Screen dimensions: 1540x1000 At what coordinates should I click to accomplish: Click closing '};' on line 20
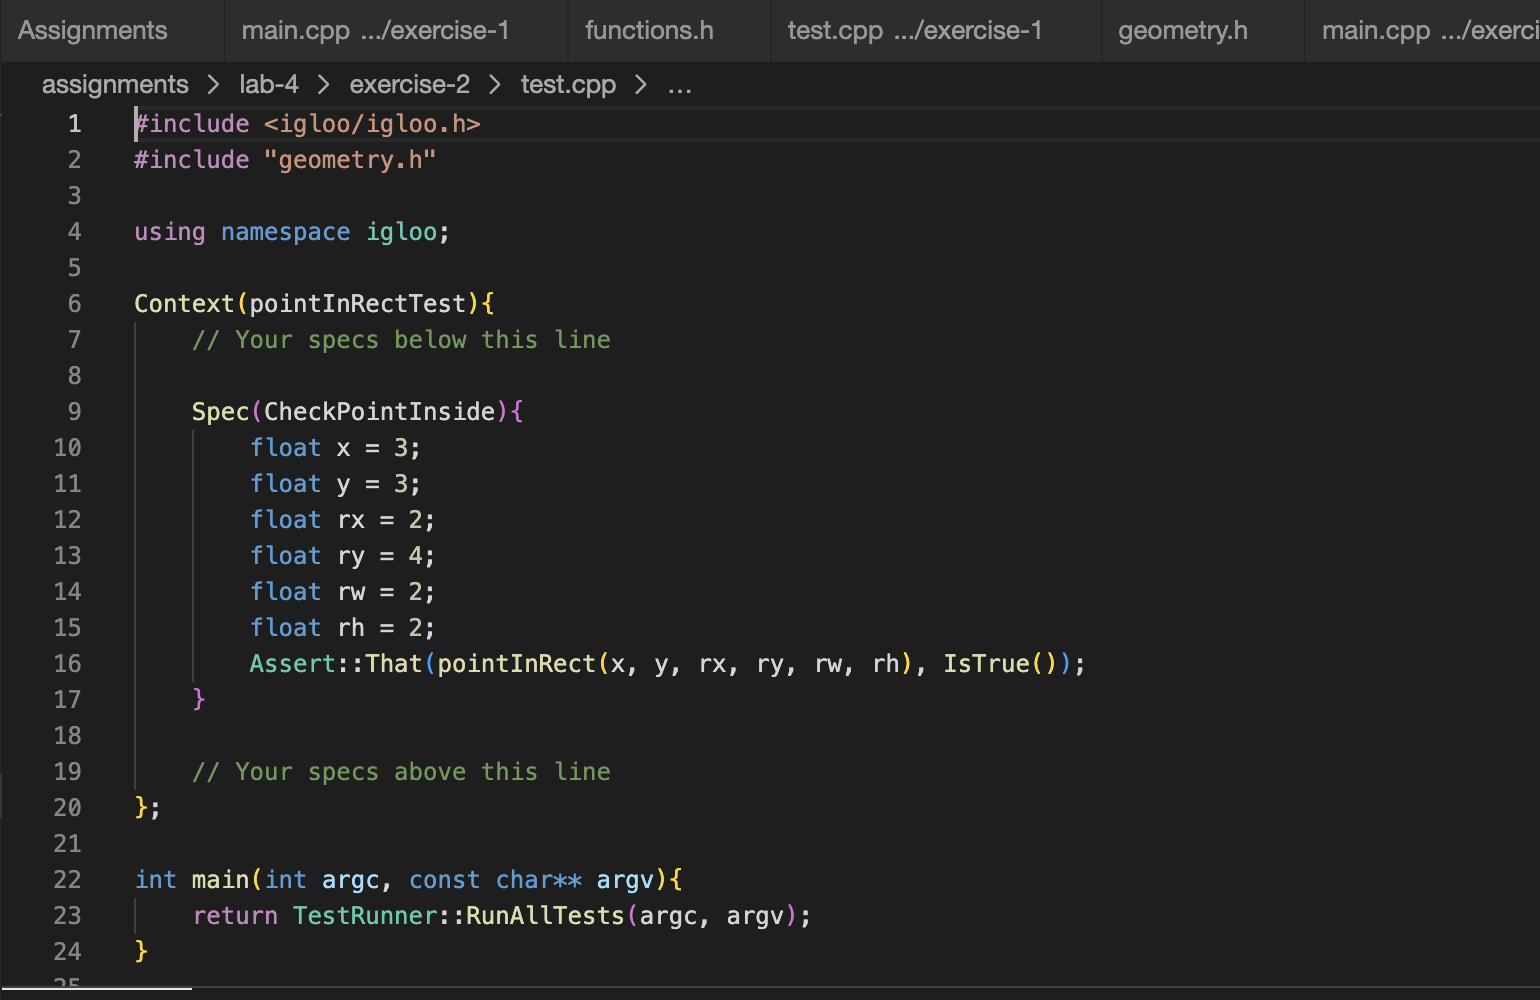click(147, 808)
